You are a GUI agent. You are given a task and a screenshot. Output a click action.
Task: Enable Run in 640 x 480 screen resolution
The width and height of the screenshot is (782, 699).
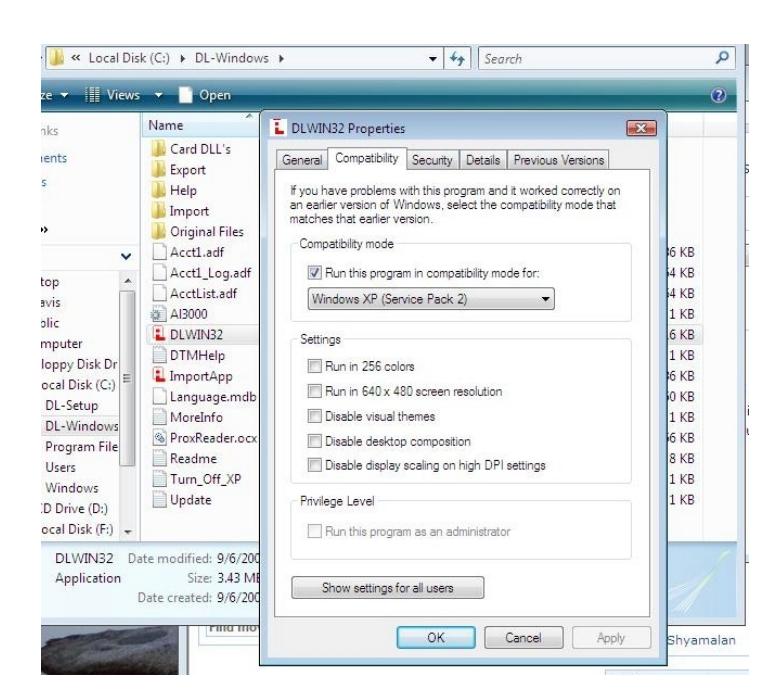(314, 391)
